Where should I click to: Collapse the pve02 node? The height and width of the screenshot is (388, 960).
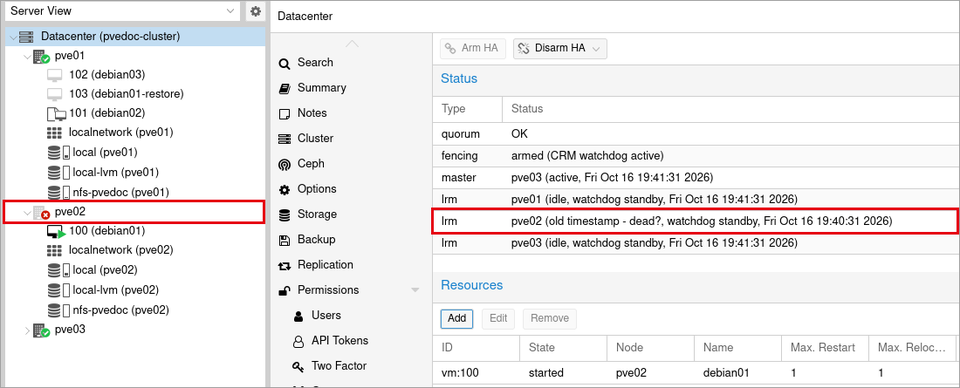[x=26, y=212]
